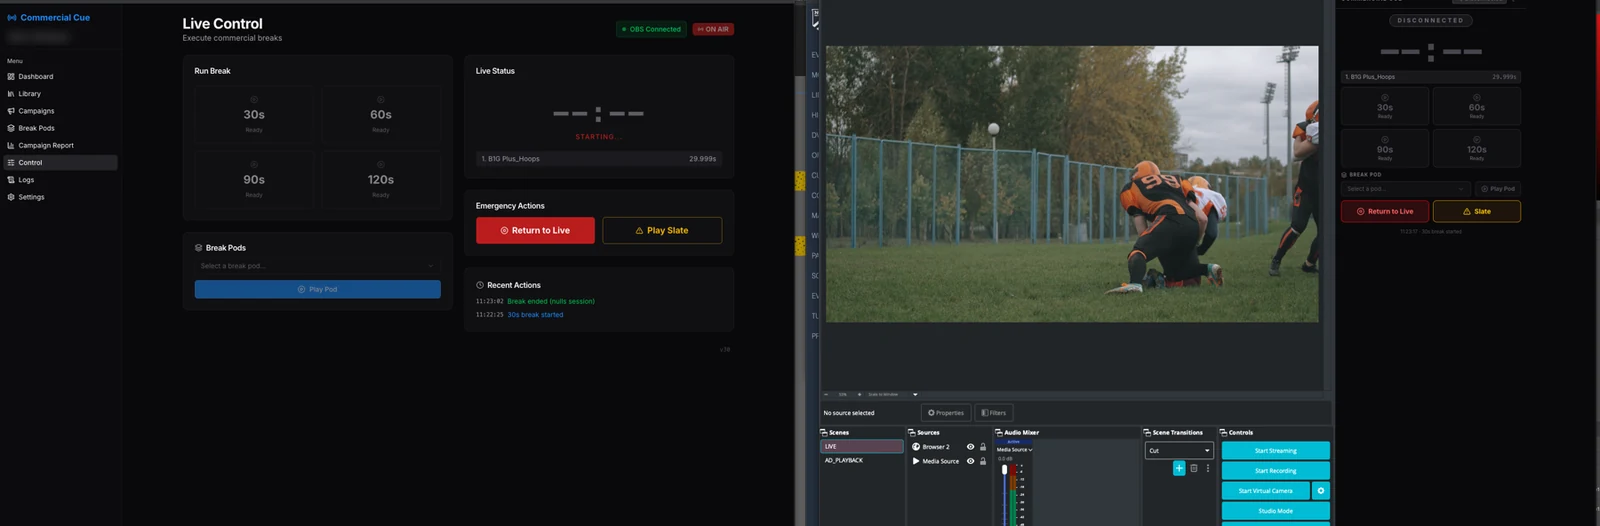Open transition options three-dot menu
The height and width of the screenshot is (526, 1600).
pyautogui.click(x=1208, y=468)
